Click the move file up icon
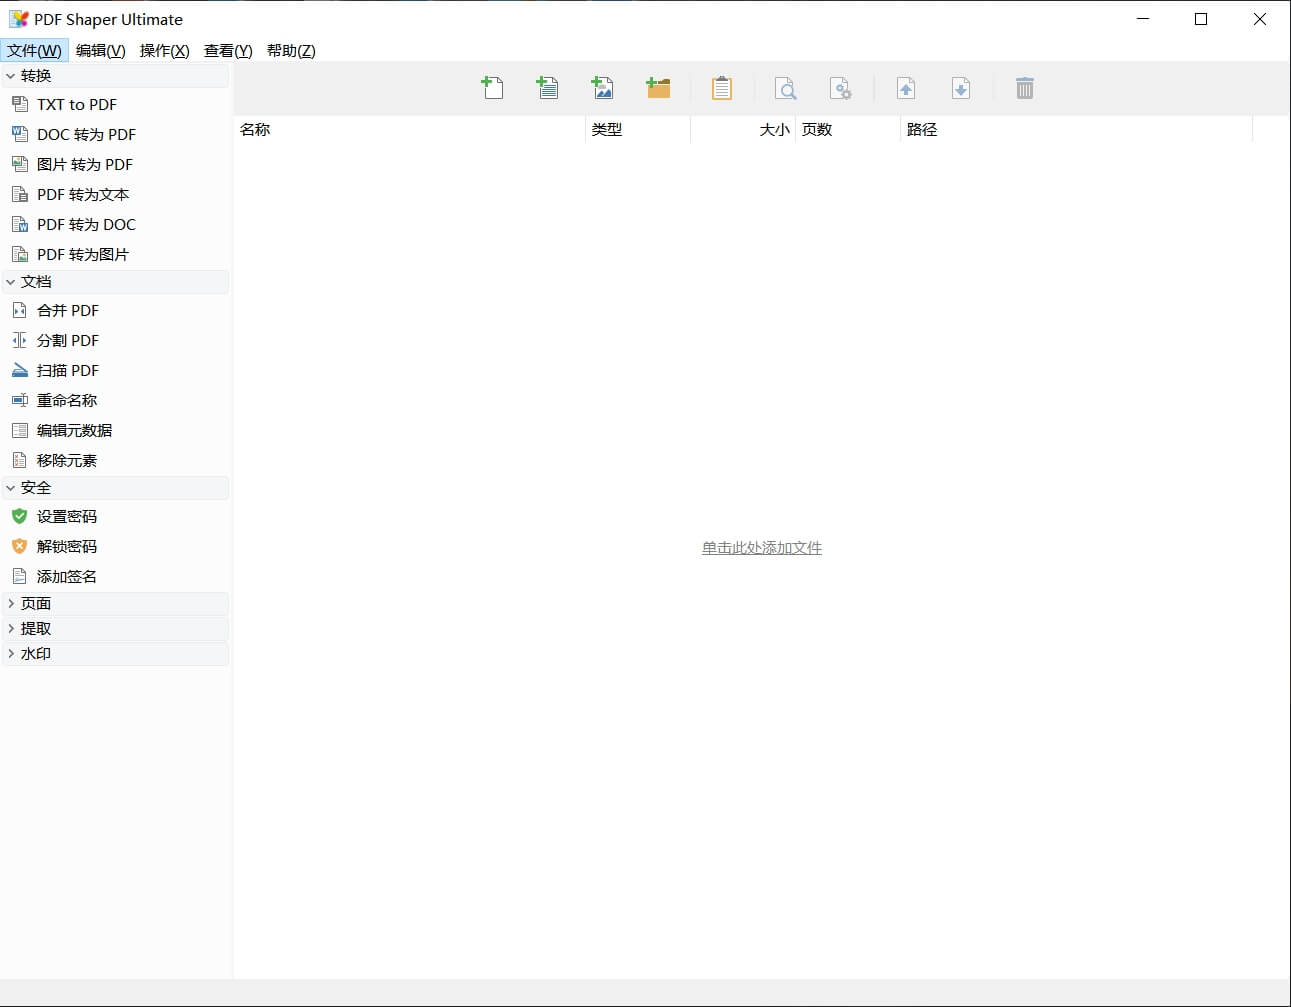Screen dimensions: 1291x1007 pos(906,88)
